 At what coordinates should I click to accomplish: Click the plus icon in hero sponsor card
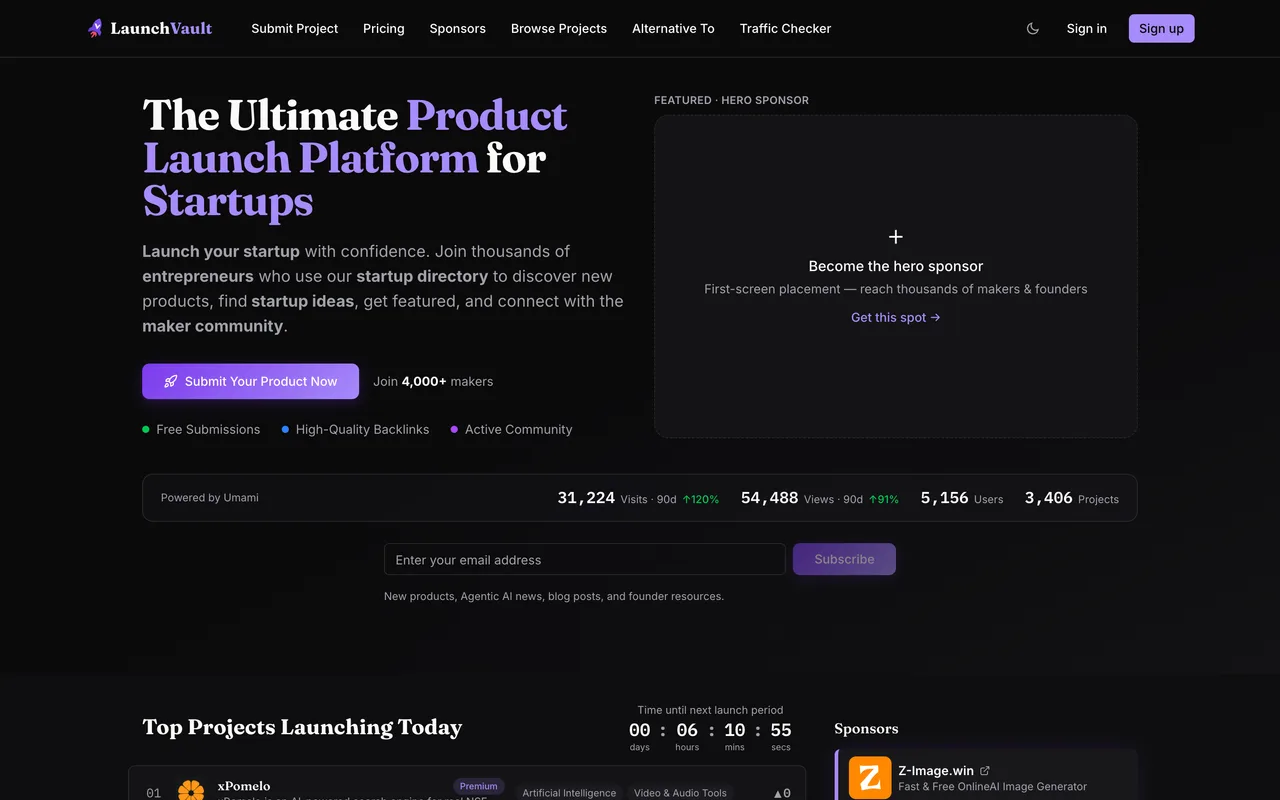click(896, 237)
